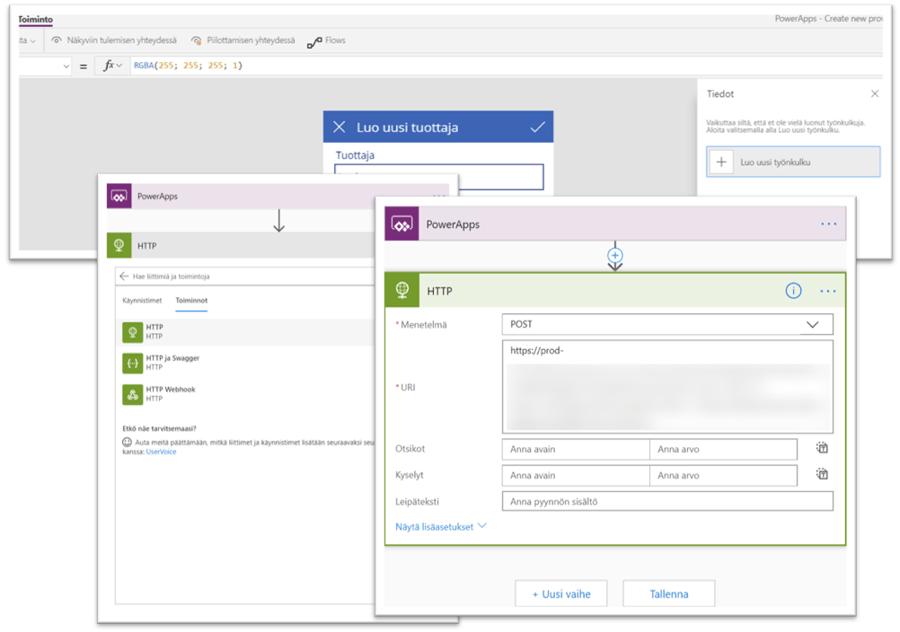Select HTTP Webhook action
Screen dimensions: 900x632
pyautogui.click(x=246, y=394)
